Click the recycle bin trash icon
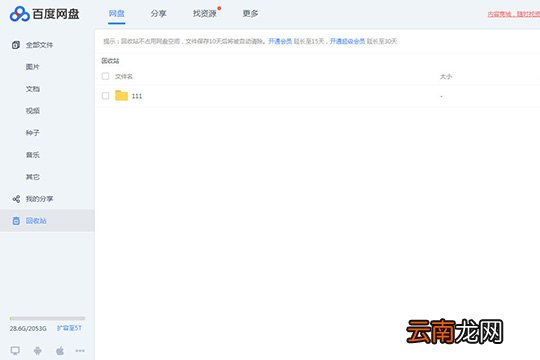The width and height of the screenshot is (540, 360). (x=16, y=221)
